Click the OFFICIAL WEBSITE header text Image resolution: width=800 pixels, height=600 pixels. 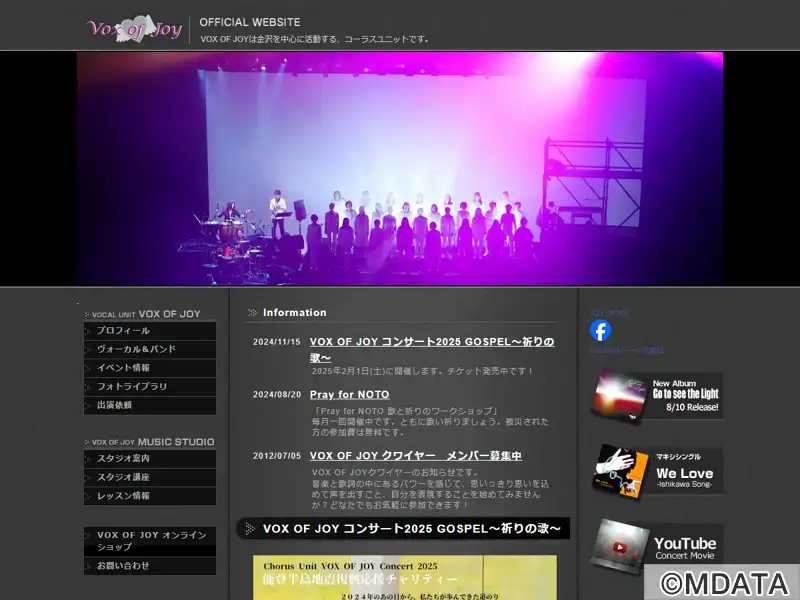pos(250,22)
